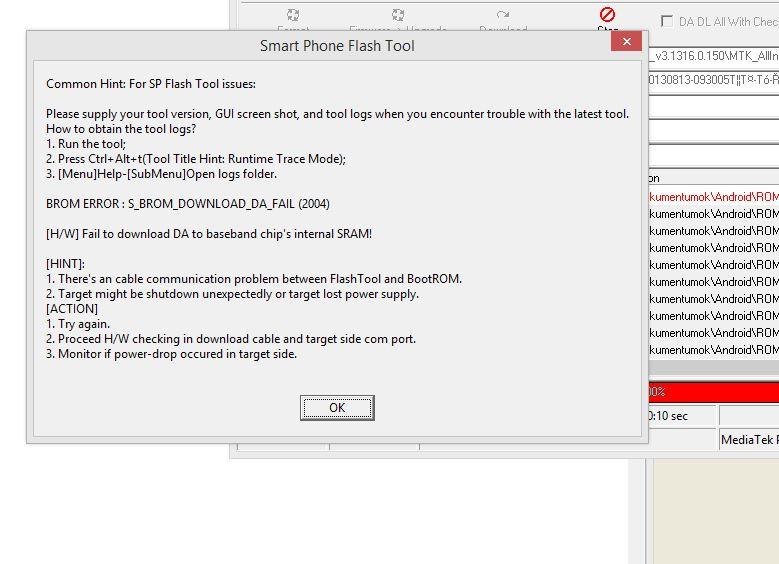The height and width of the screenshot is (564, 779).
Task: Click the field showing 0130813-093005T
Action: click(x=713, y=80)
